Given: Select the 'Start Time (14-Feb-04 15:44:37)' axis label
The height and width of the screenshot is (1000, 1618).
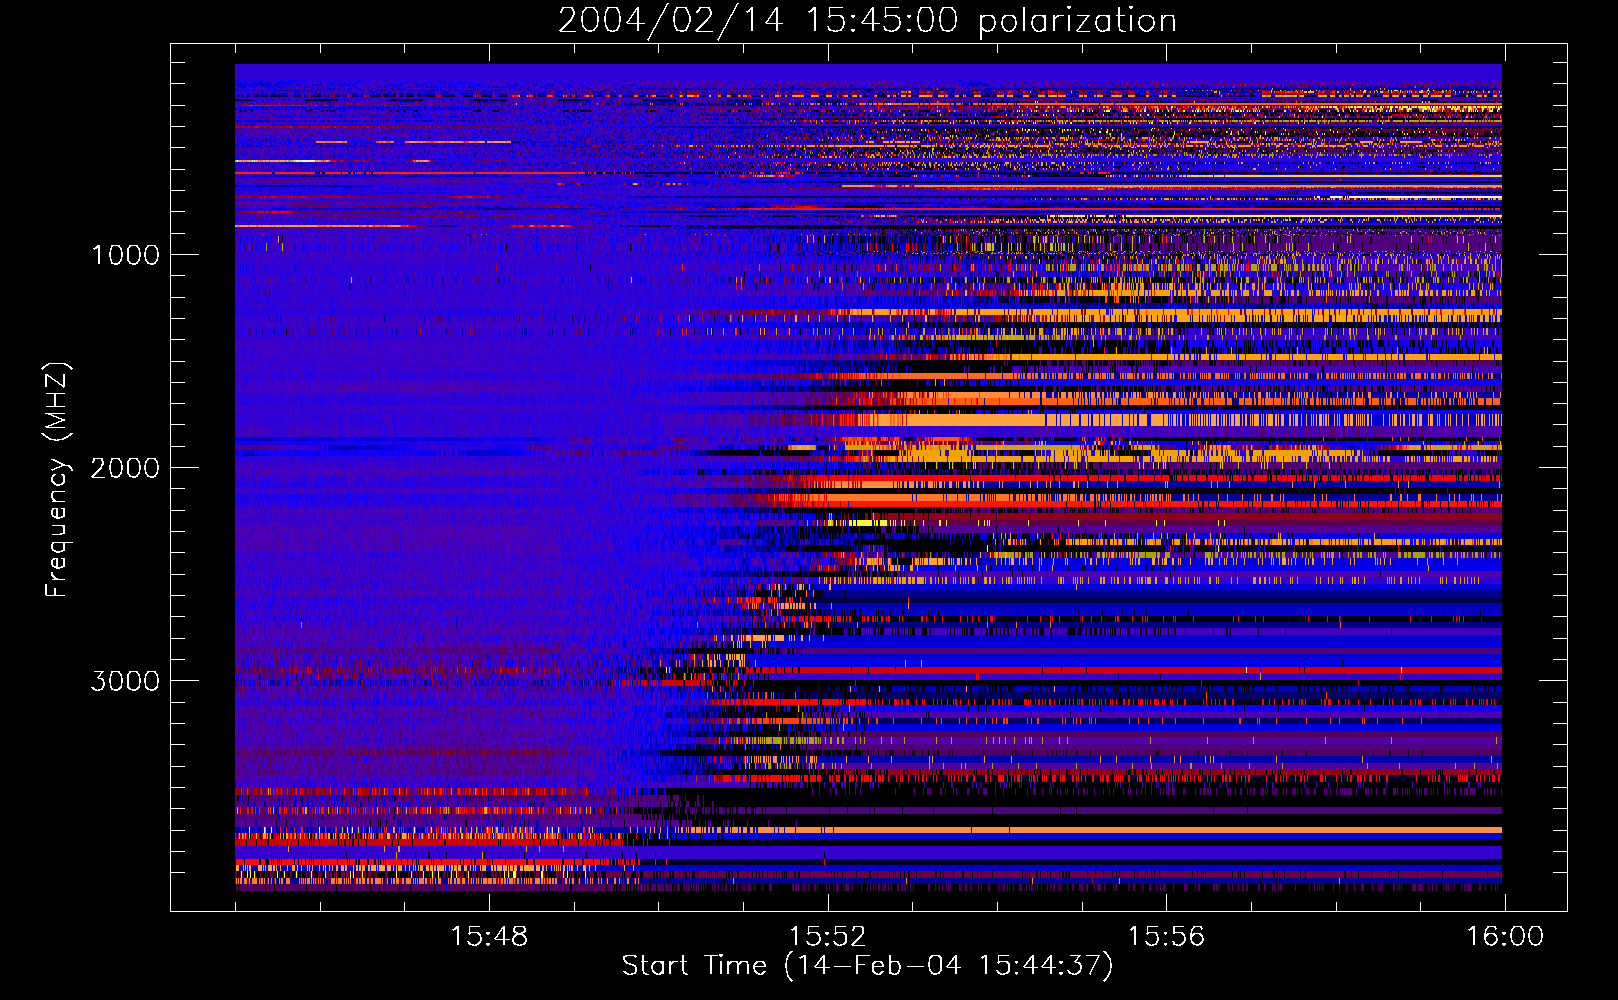Looking at the screenshot, I should [867, 966].
